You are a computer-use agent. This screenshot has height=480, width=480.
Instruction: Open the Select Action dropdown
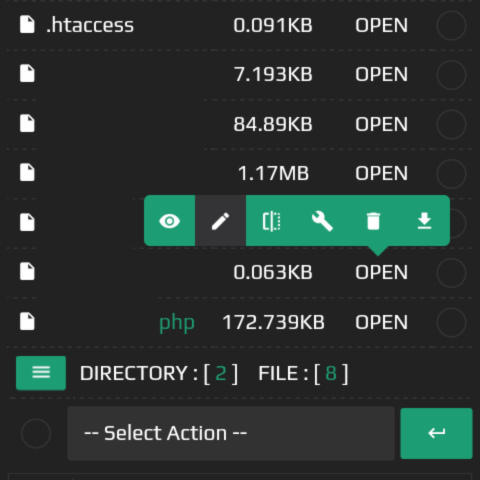click(x=231, y=433)
